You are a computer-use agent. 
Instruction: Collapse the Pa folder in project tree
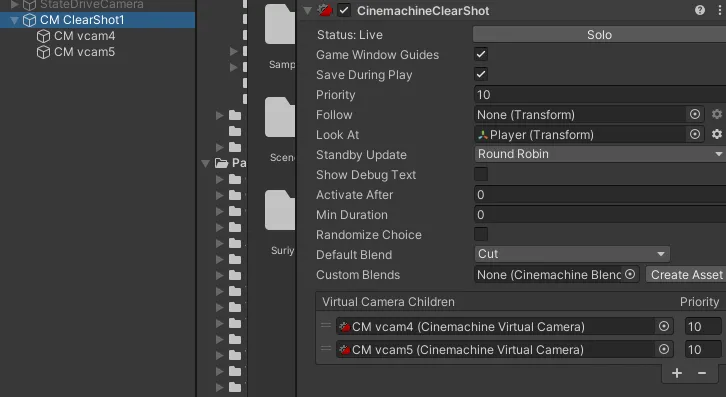tap(206, 163)
